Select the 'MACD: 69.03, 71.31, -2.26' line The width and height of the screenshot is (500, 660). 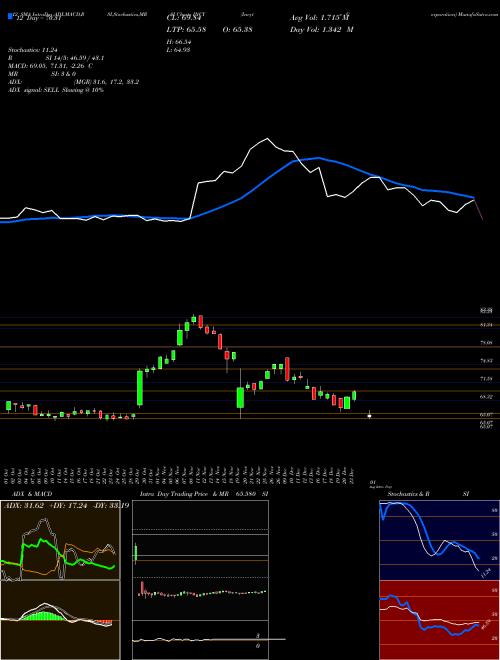click(x=51, y=66)
